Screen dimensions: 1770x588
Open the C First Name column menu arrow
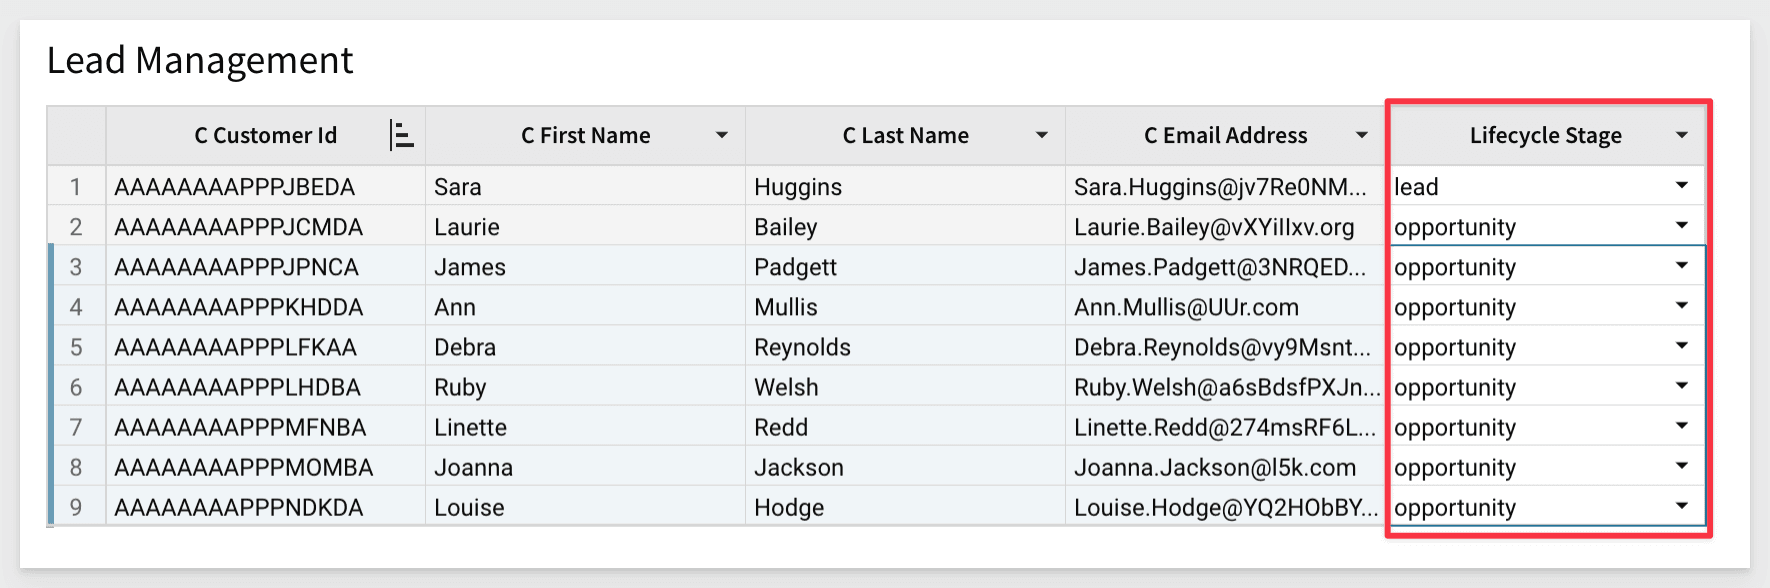point(722,135)
